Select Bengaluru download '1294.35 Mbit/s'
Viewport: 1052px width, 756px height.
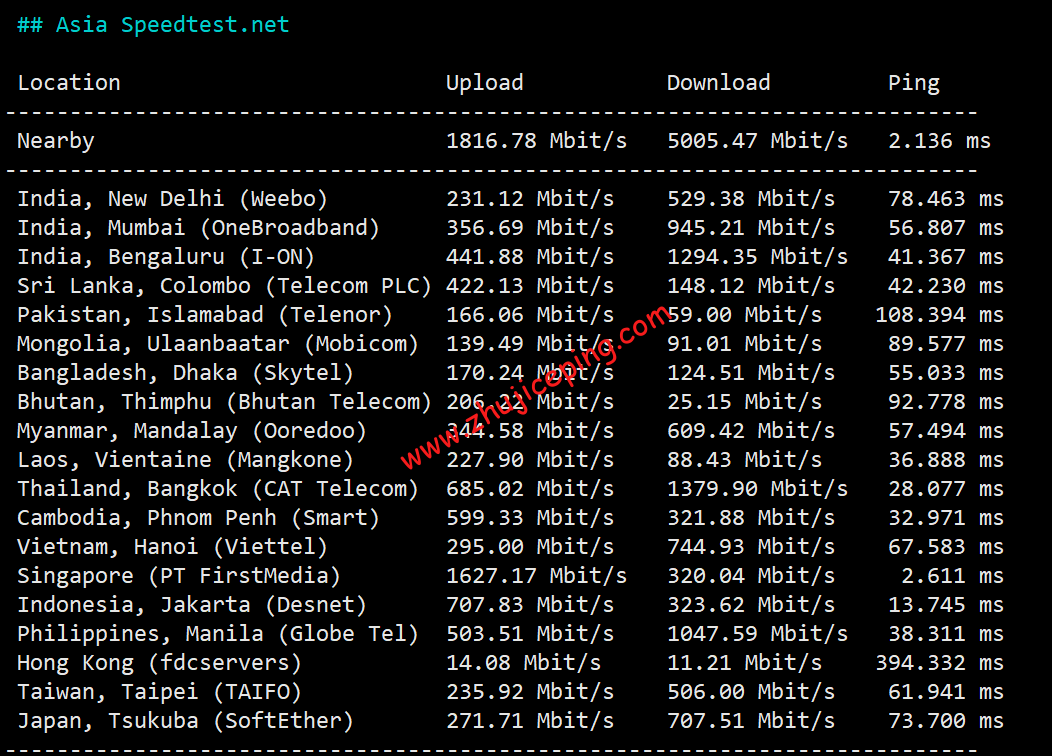point(757,257)
